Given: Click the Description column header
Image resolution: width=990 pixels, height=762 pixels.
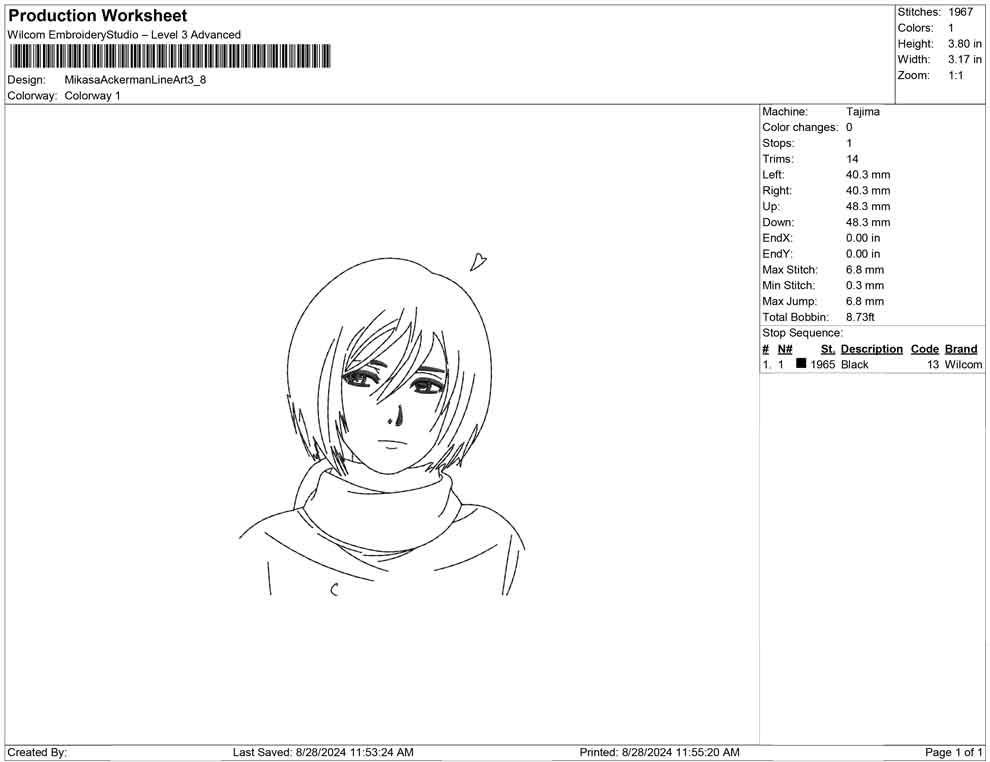Looking at the screenshot, I should pos(872,349).
